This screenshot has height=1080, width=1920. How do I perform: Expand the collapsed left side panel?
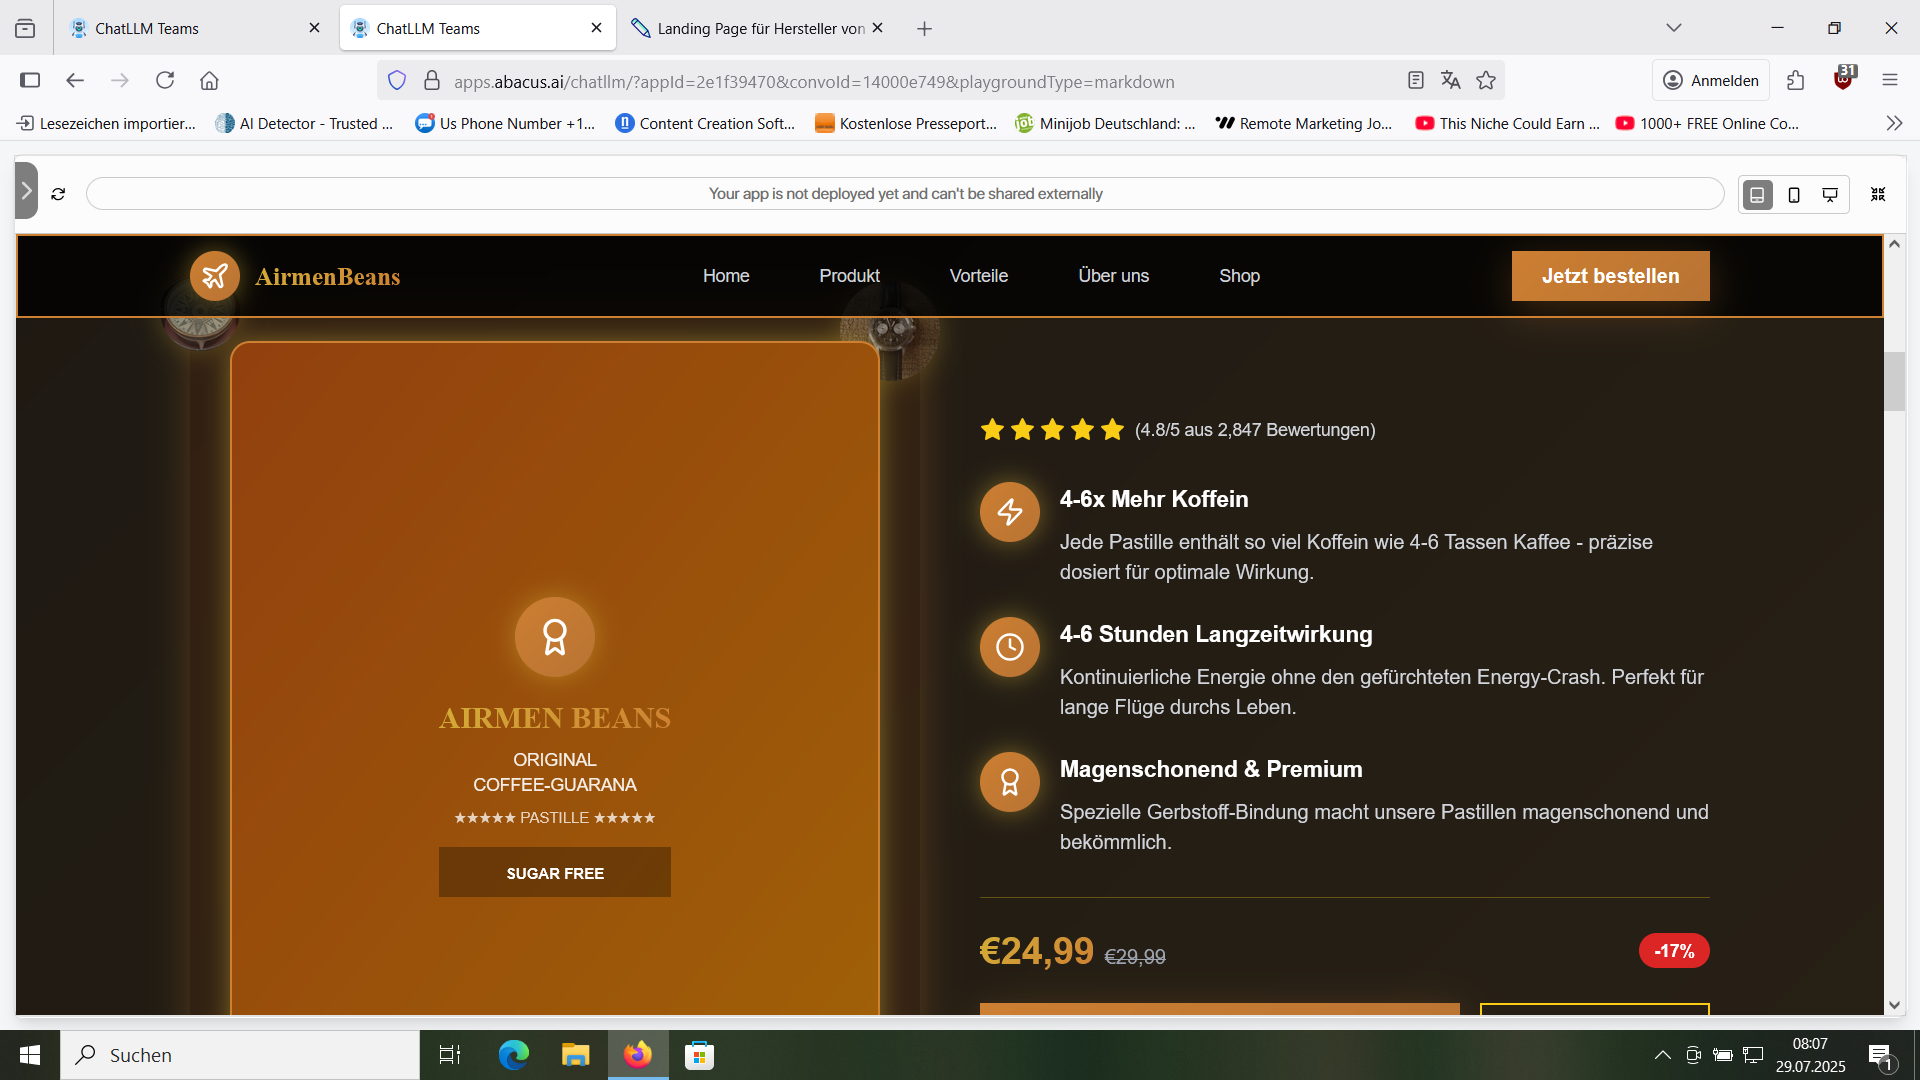pos(27,191)
